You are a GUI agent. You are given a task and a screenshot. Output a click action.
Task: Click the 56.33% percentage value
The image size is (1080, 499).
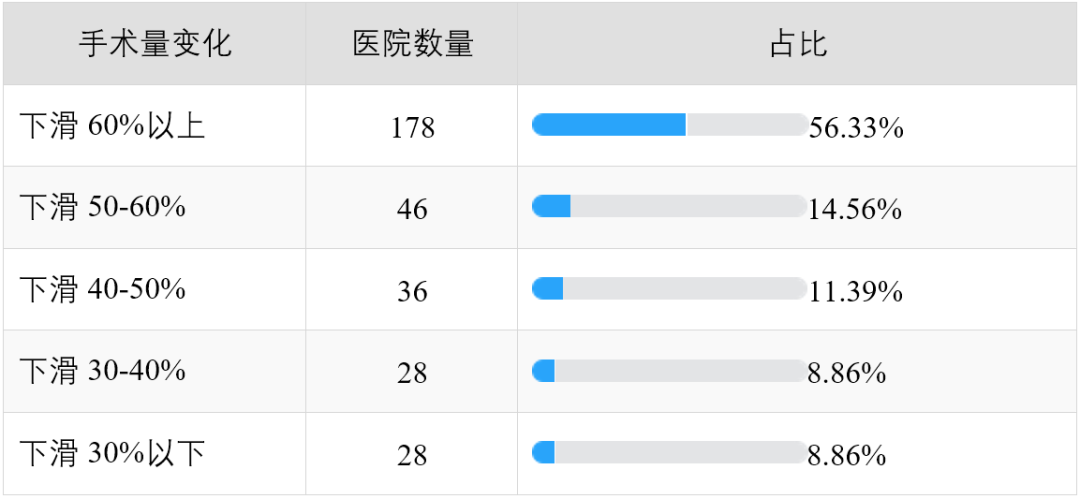tap(855, 128)
